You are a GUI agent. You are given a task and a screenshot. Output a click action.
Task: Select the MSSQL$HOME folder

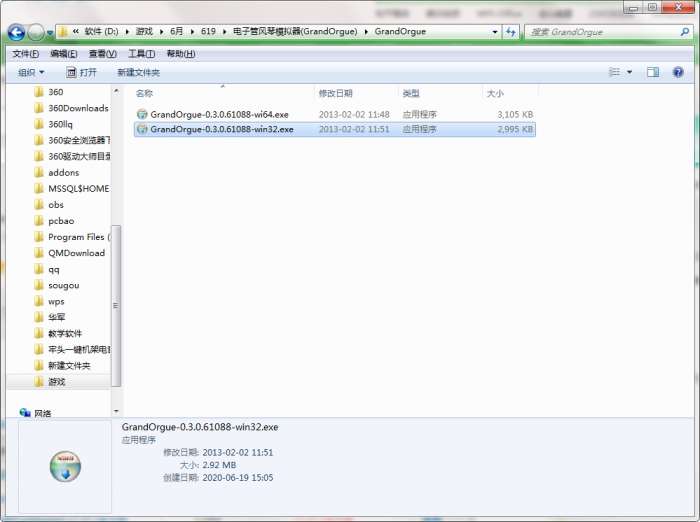tap(79, 188)
